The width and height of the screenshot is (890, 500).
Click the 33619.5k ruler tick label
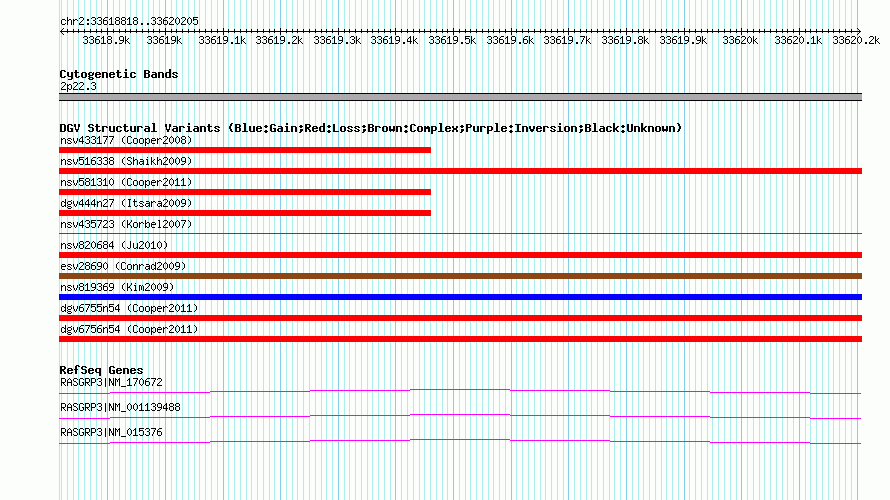click(452, 40)
